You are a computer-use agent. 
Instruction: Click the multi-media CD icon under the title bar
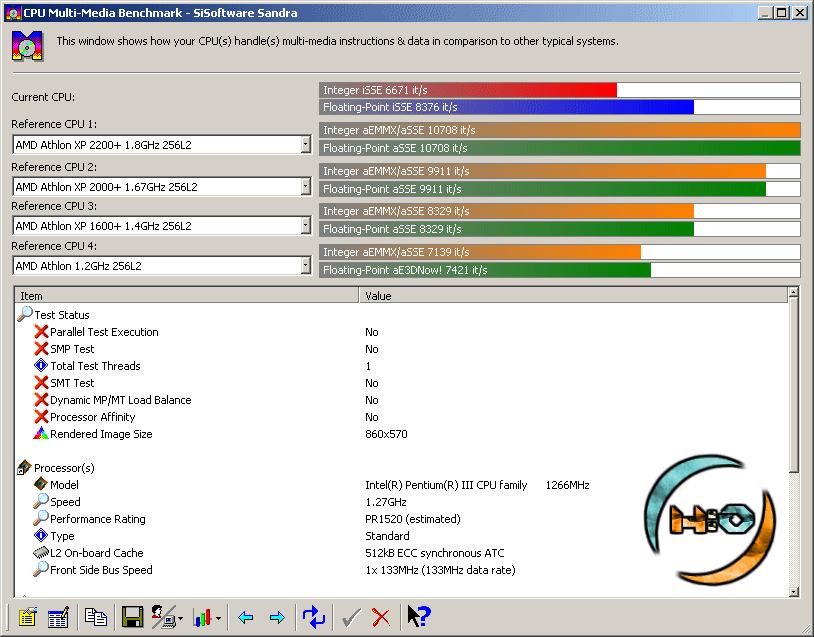[27, 46]
